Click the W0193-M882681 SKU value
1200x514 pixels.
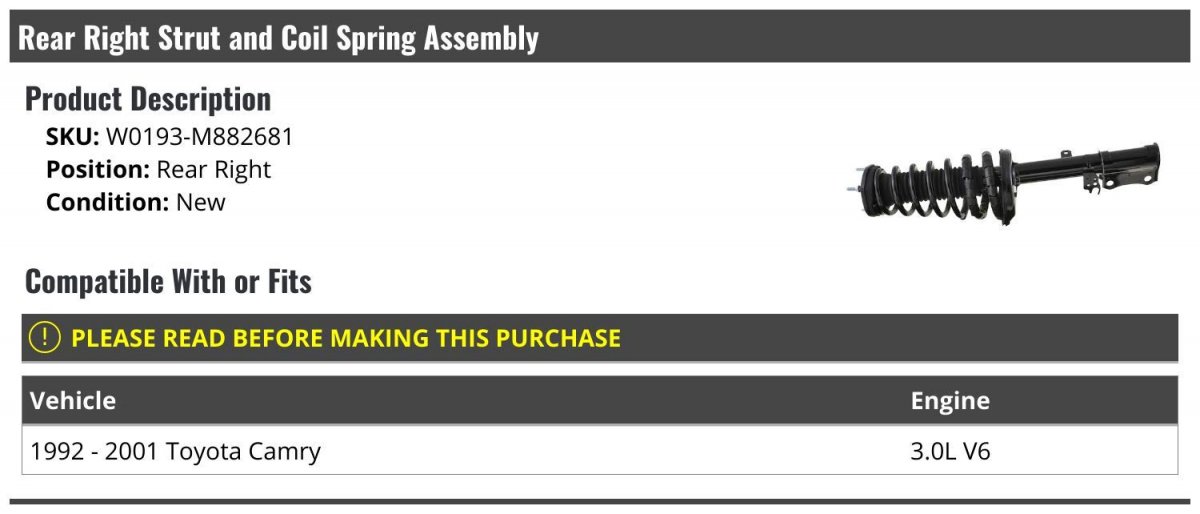(x=199, y=137)
